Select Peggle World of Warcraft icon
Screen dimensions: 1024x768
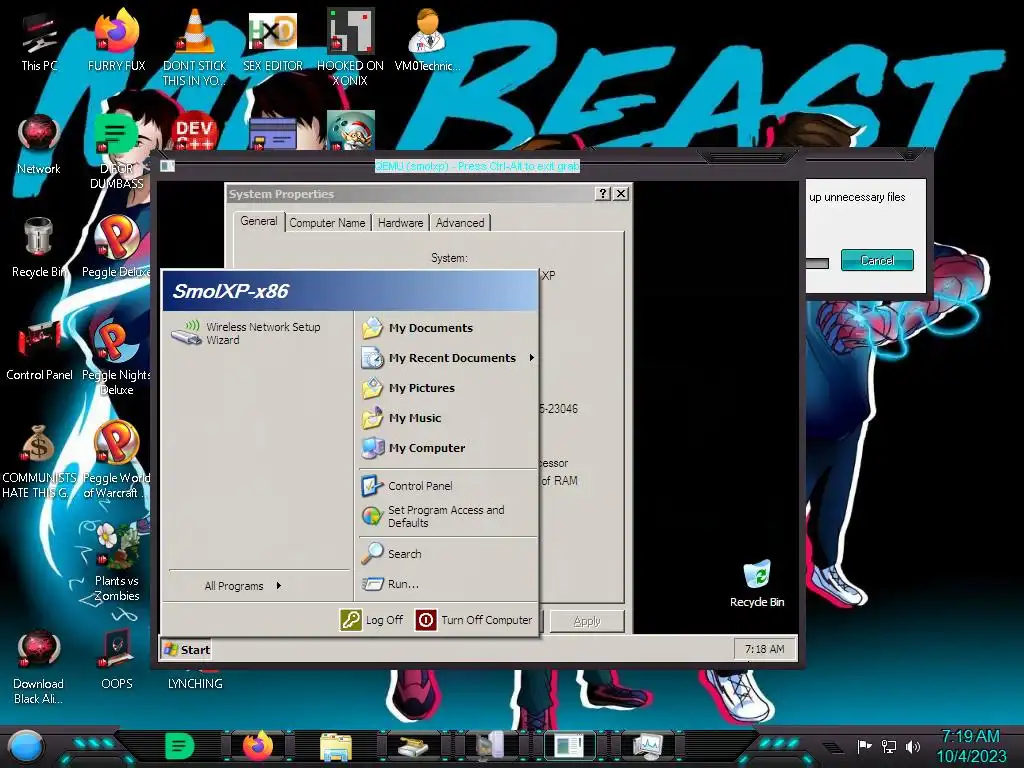(116, 461)
